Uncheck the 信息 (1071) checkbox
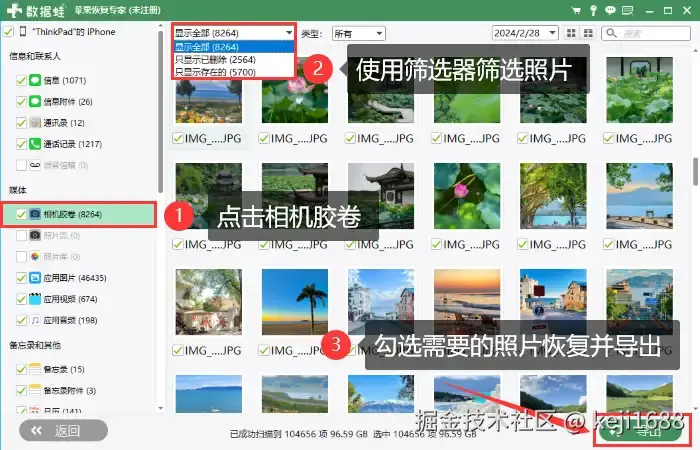 pyautogui.click(x=21, y=80)
